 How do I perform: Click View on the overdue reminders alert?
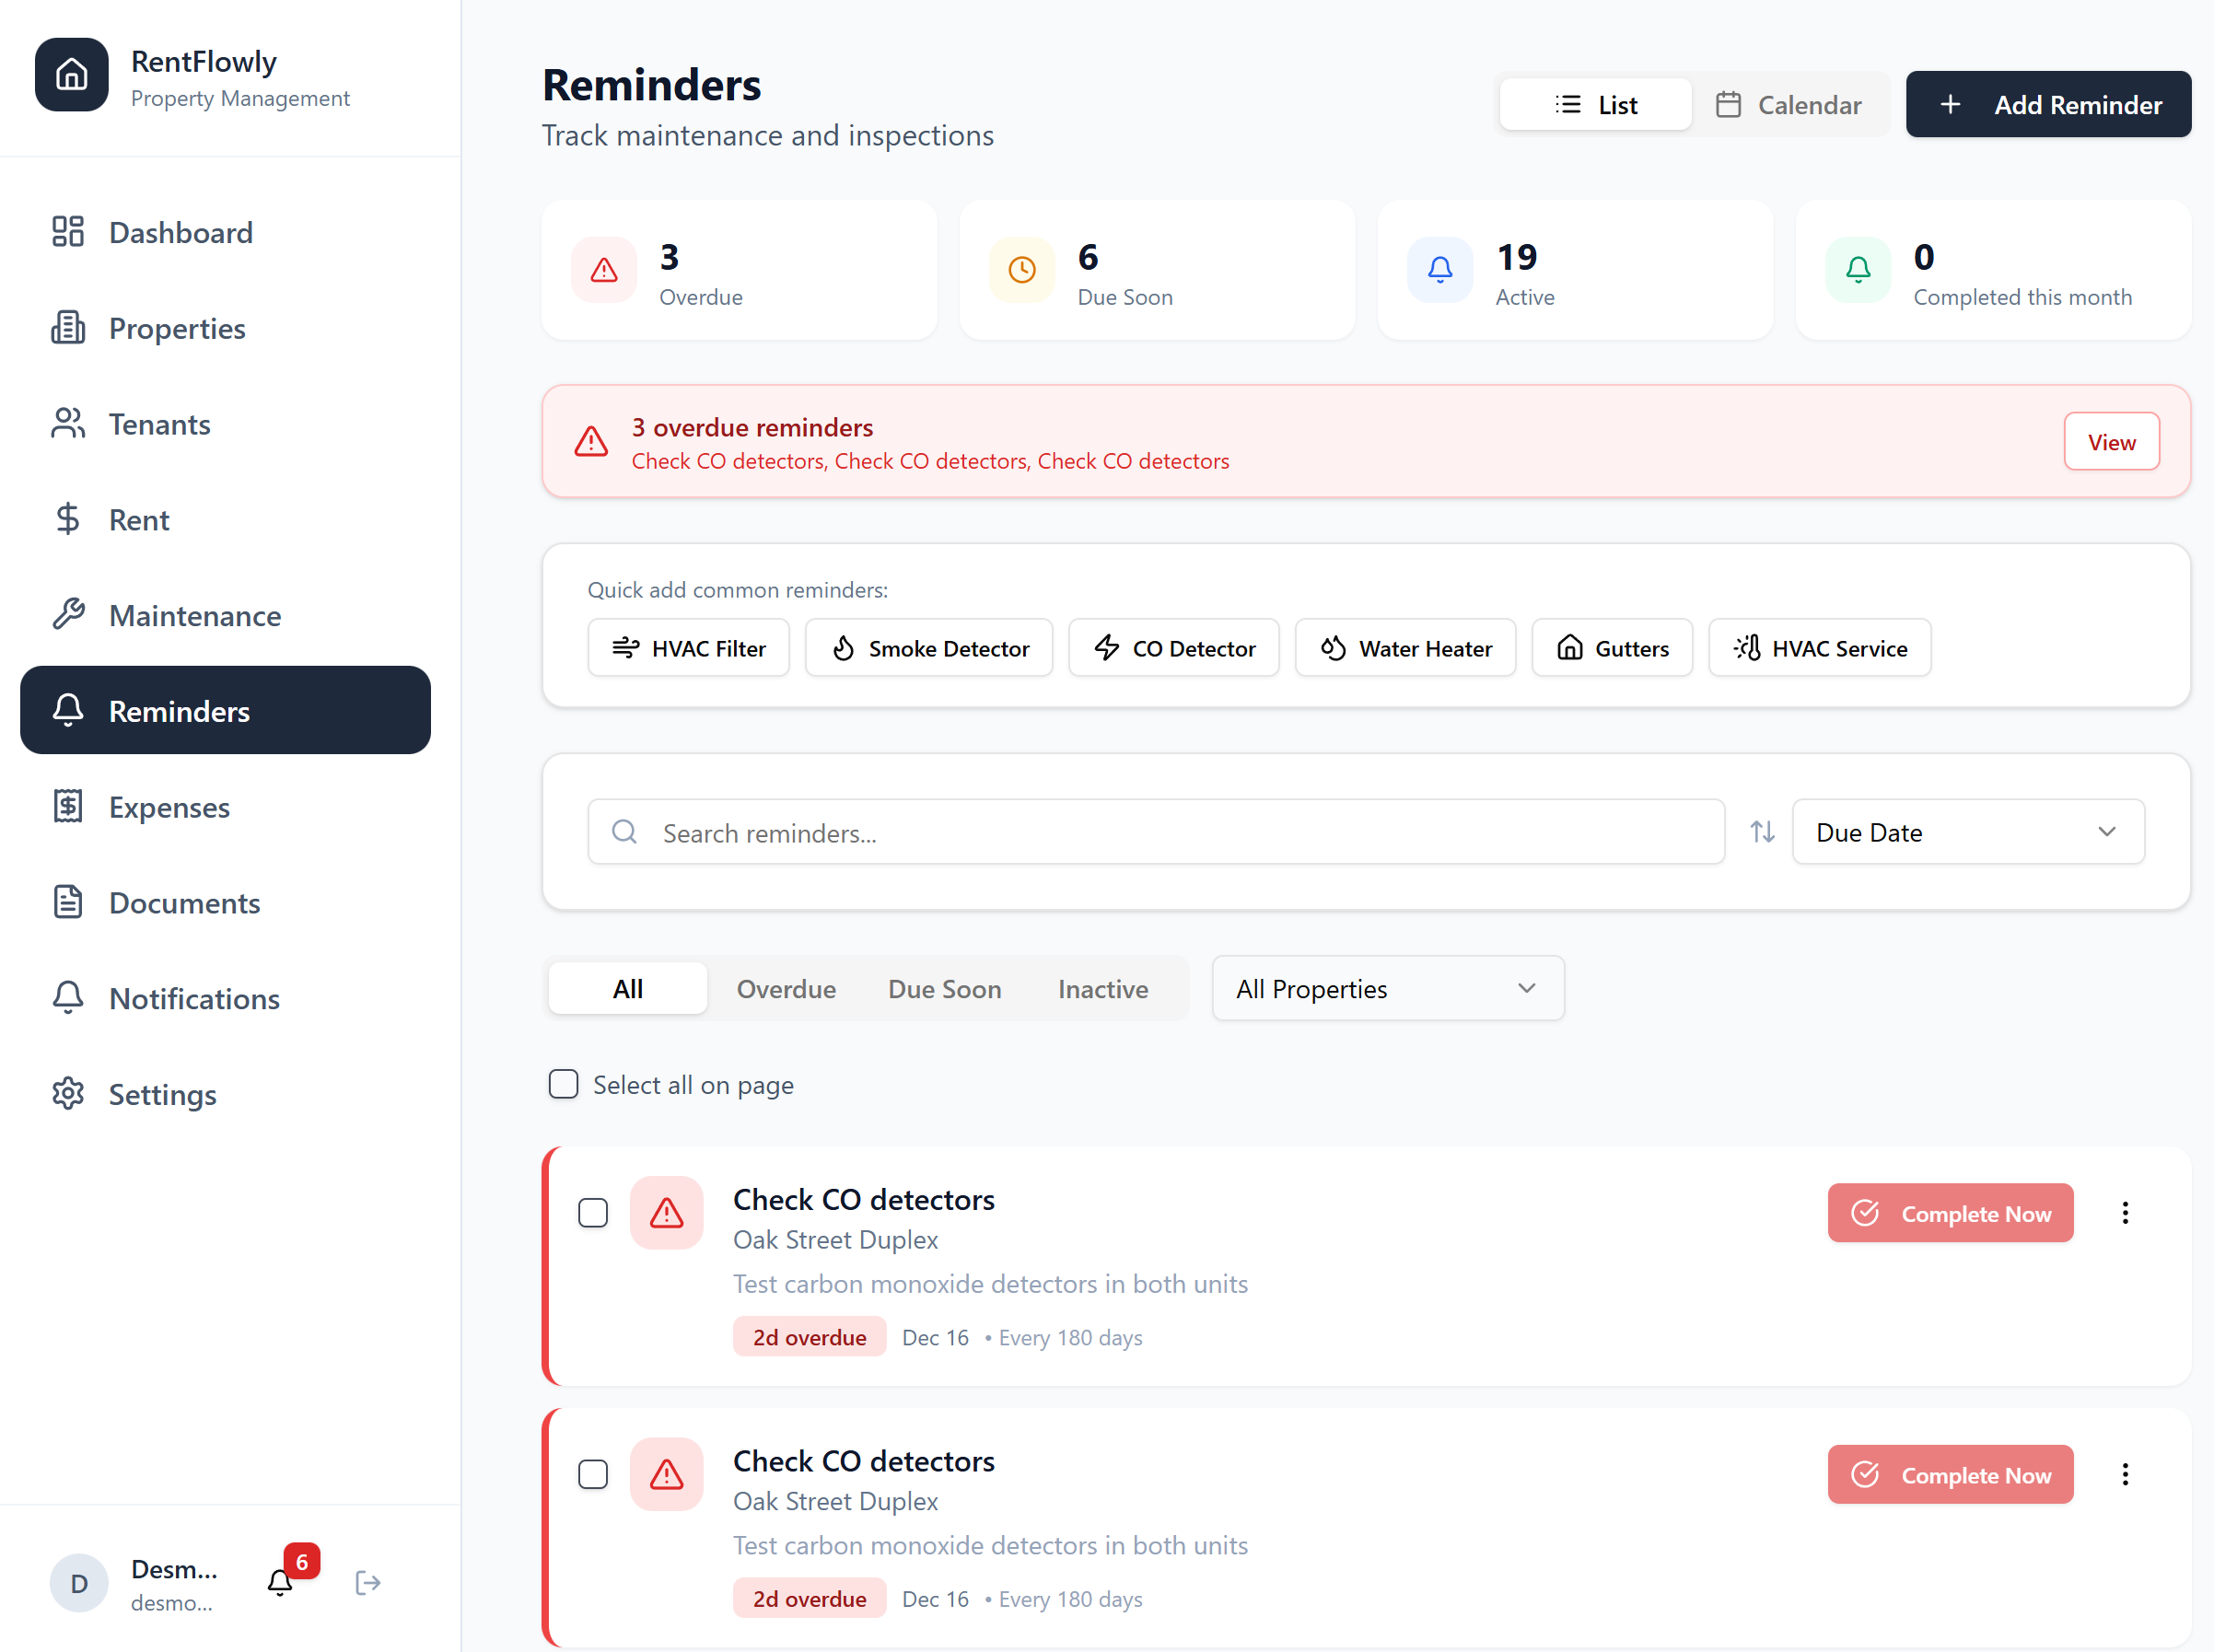2111,441
